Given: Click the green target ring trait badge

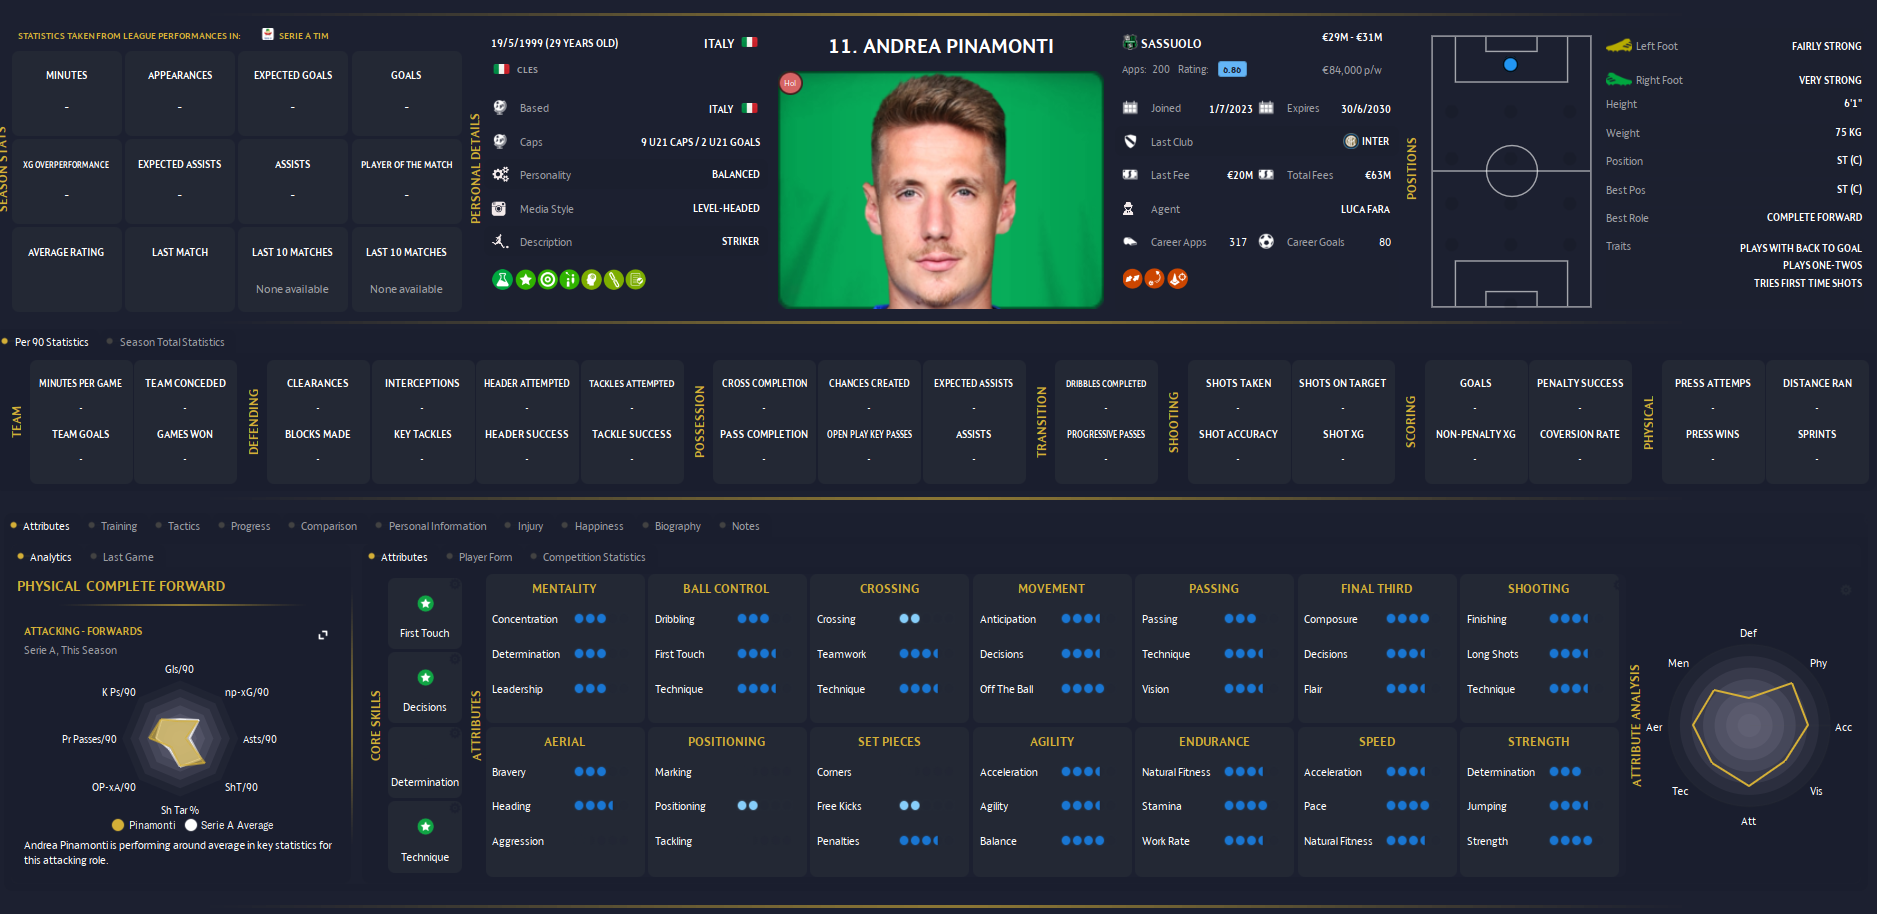Looking at the screenshot, I should click(x=547, y=280).
